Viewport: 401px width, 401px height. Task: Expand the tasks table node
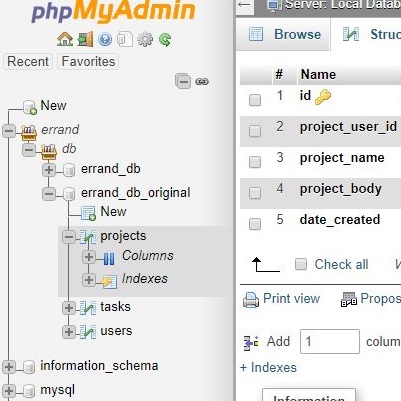pyautogui.click(x=69, y=308)
